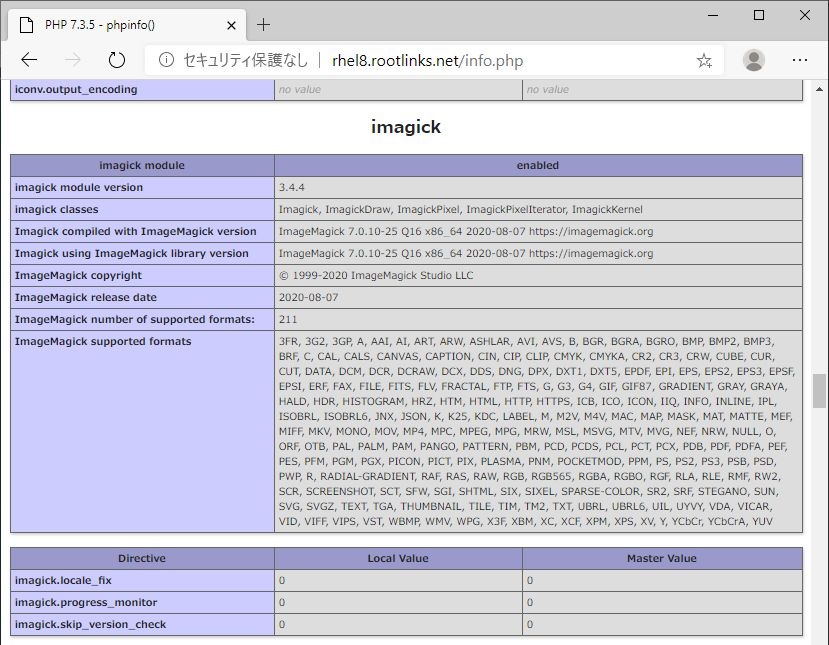829x645 pixels.
Task: Add page to favorites star
Action: [704, 61]
